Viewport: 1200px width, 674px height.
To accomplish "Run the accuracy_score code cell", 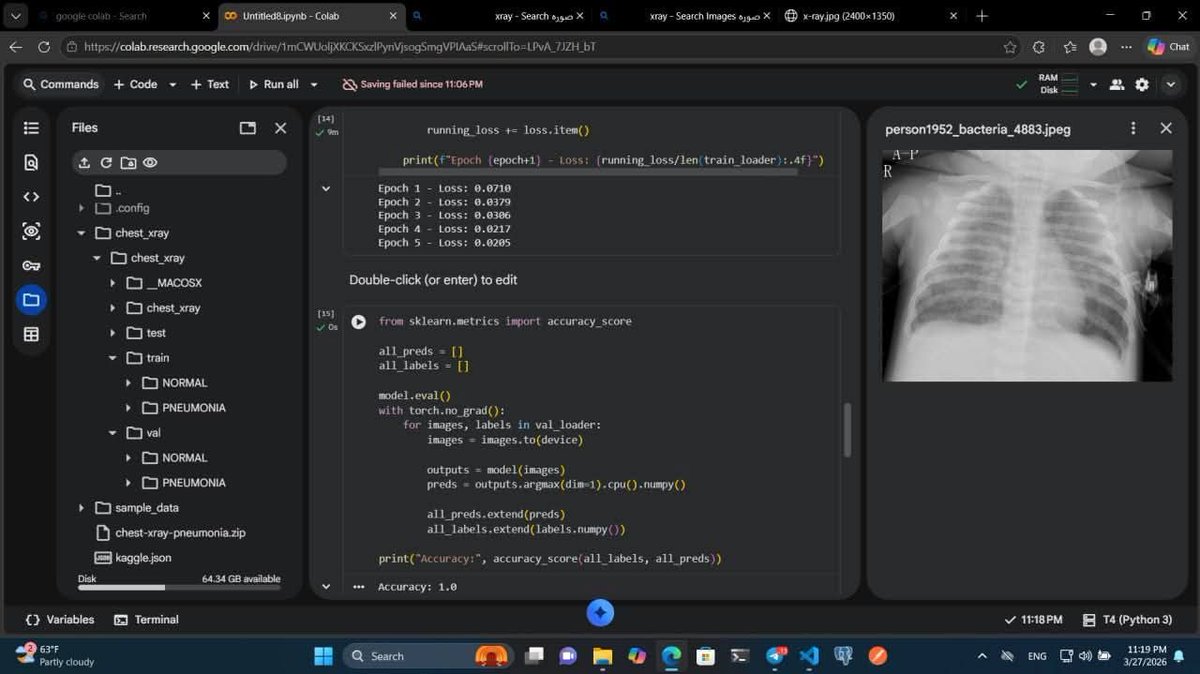I will 358,321.
